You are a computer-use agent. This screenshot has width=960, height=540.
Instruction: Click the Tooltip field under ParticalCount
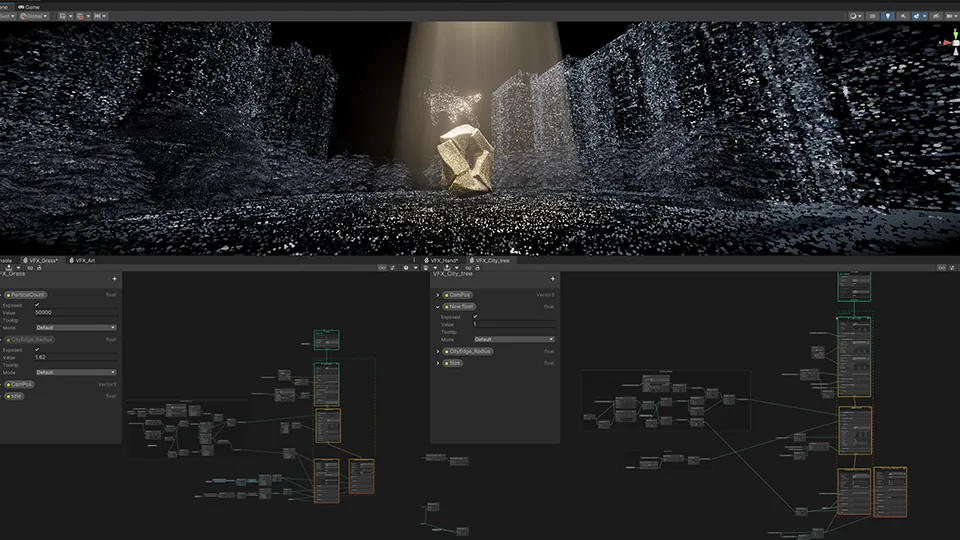76,320
